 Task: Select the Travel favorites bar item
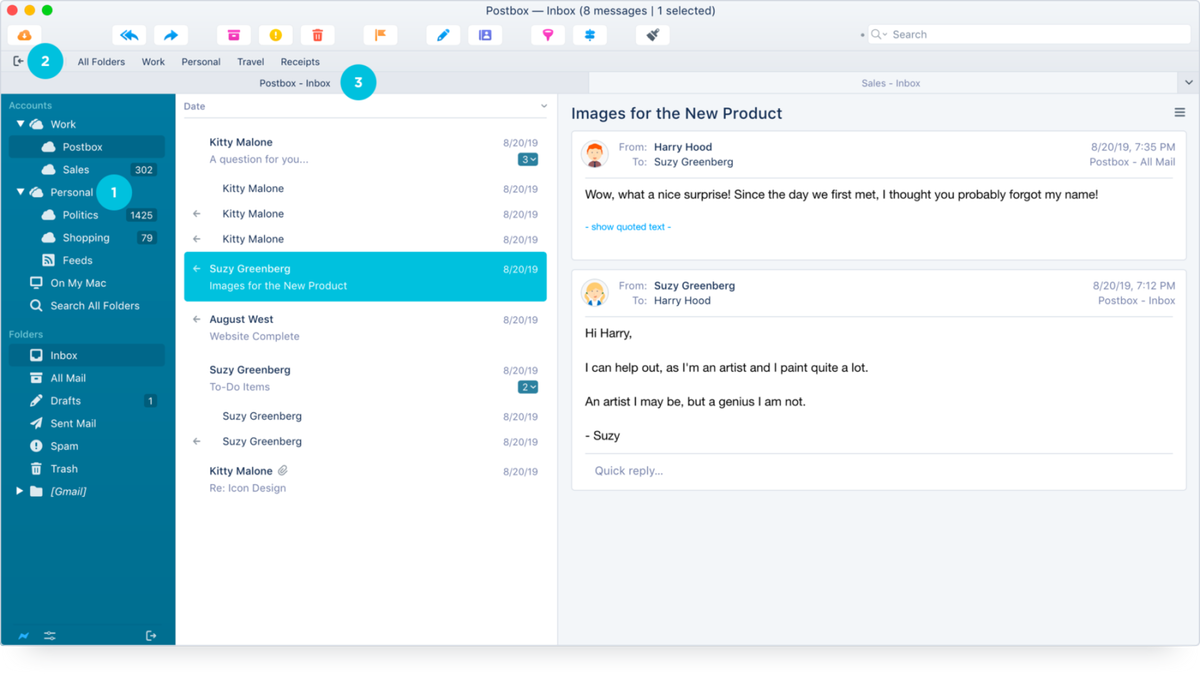250,62
